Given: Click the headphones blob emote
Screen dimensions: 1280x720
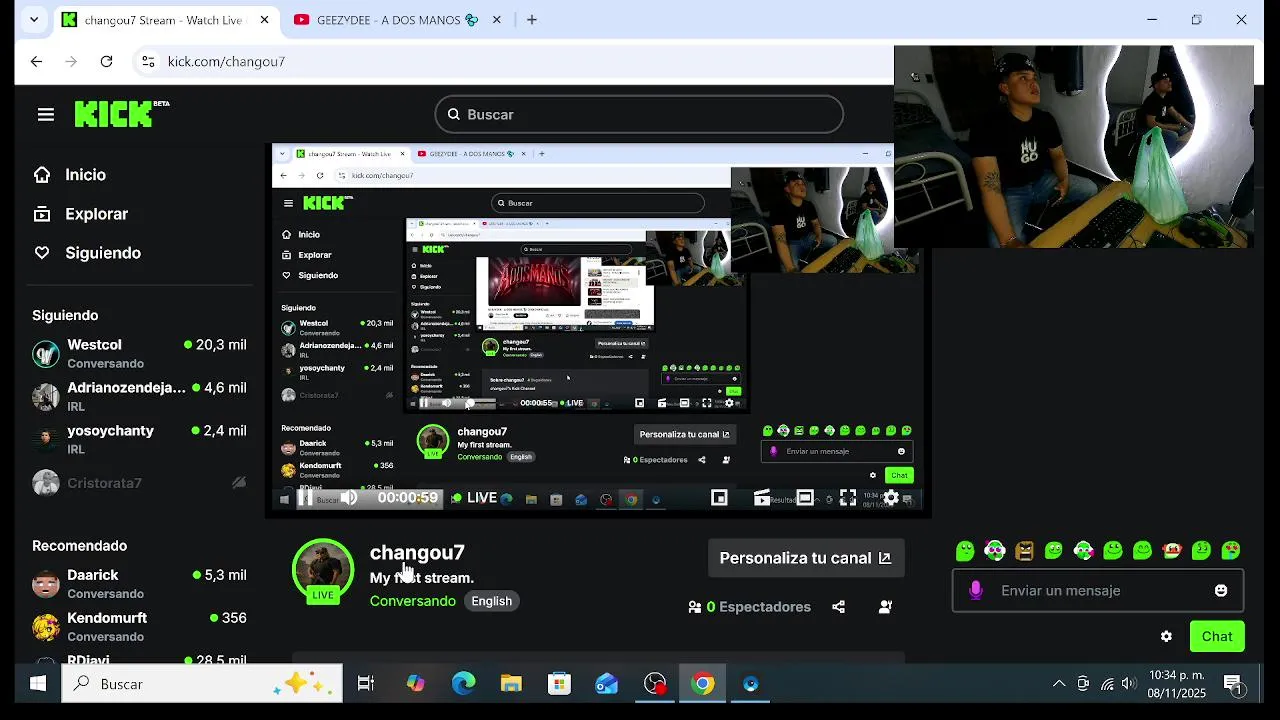Looking at the screenshot, I should [994, 551].
